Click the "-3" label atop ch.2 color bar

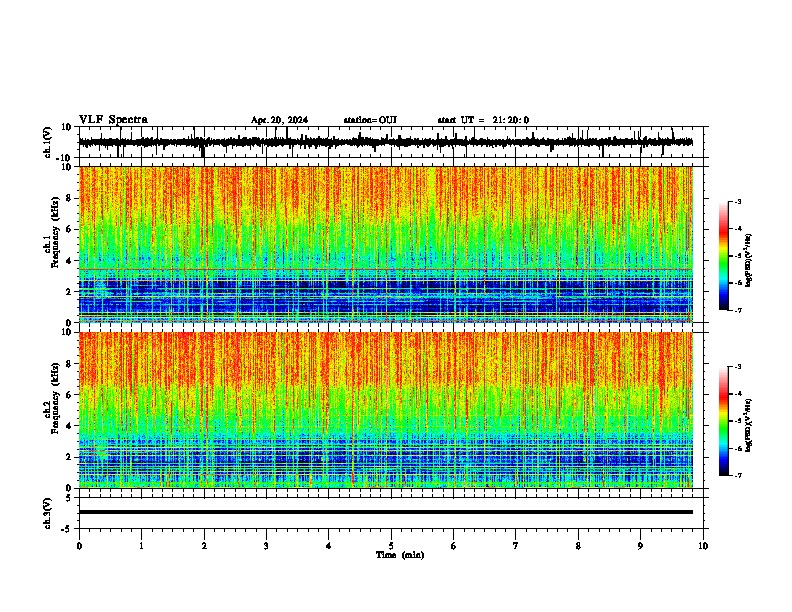coord(738,367)
